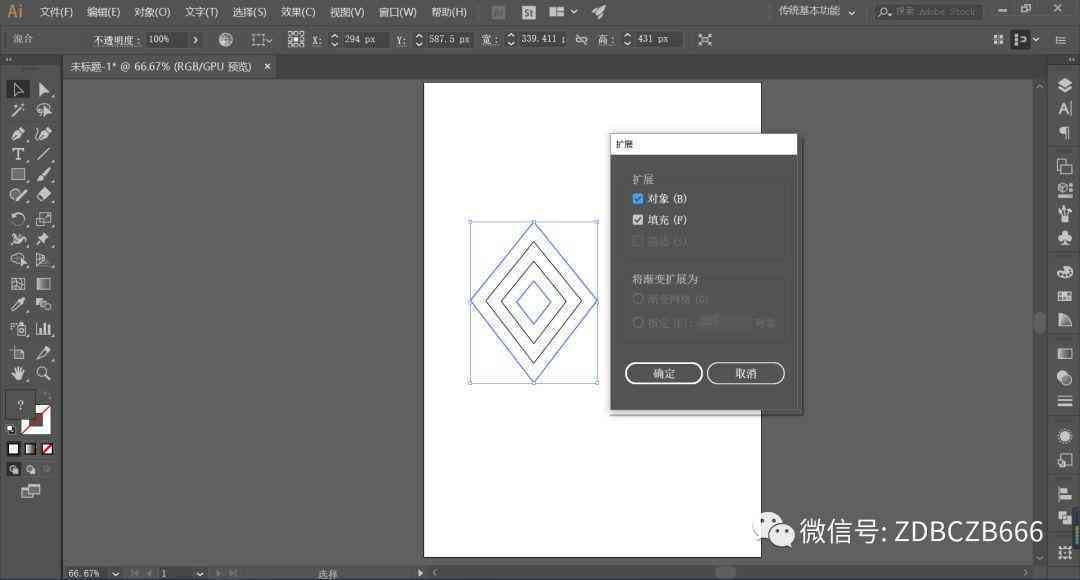Open the 窗口(W) menu
The height and width of the screenshot is (580, 1080).
click(397, 12)
